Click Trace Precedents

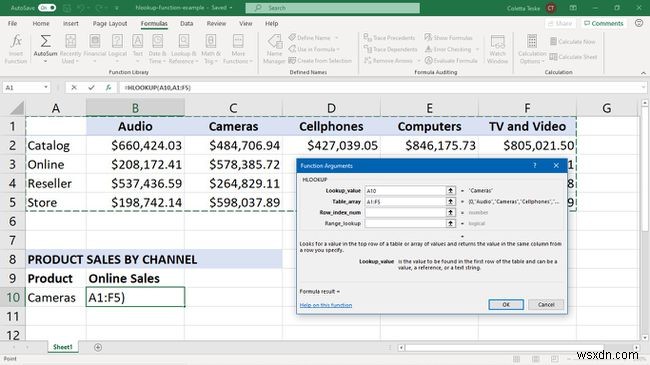click(x=389, y=38)
